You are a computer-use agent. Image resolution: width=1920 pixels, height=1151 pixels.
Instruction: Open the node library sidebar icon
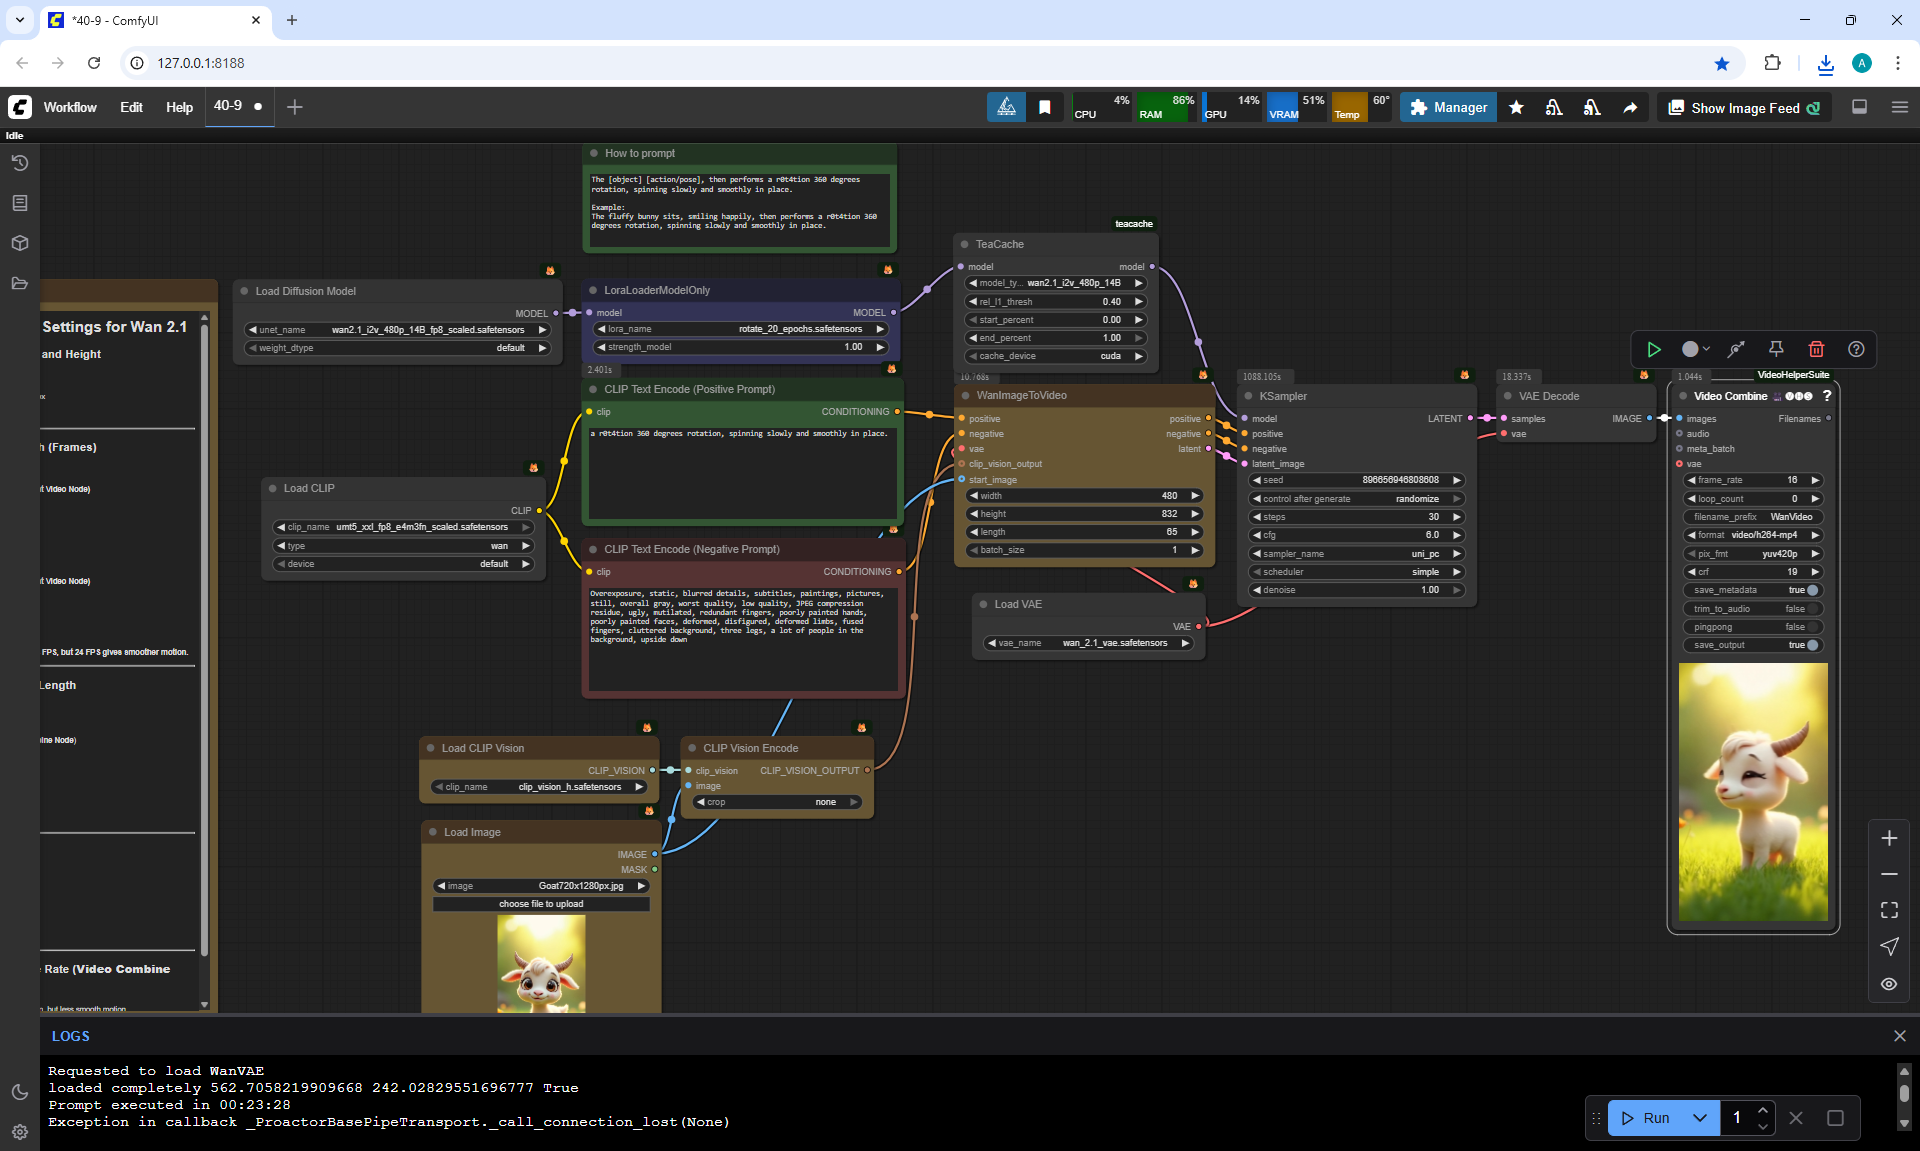coord(20,203)
